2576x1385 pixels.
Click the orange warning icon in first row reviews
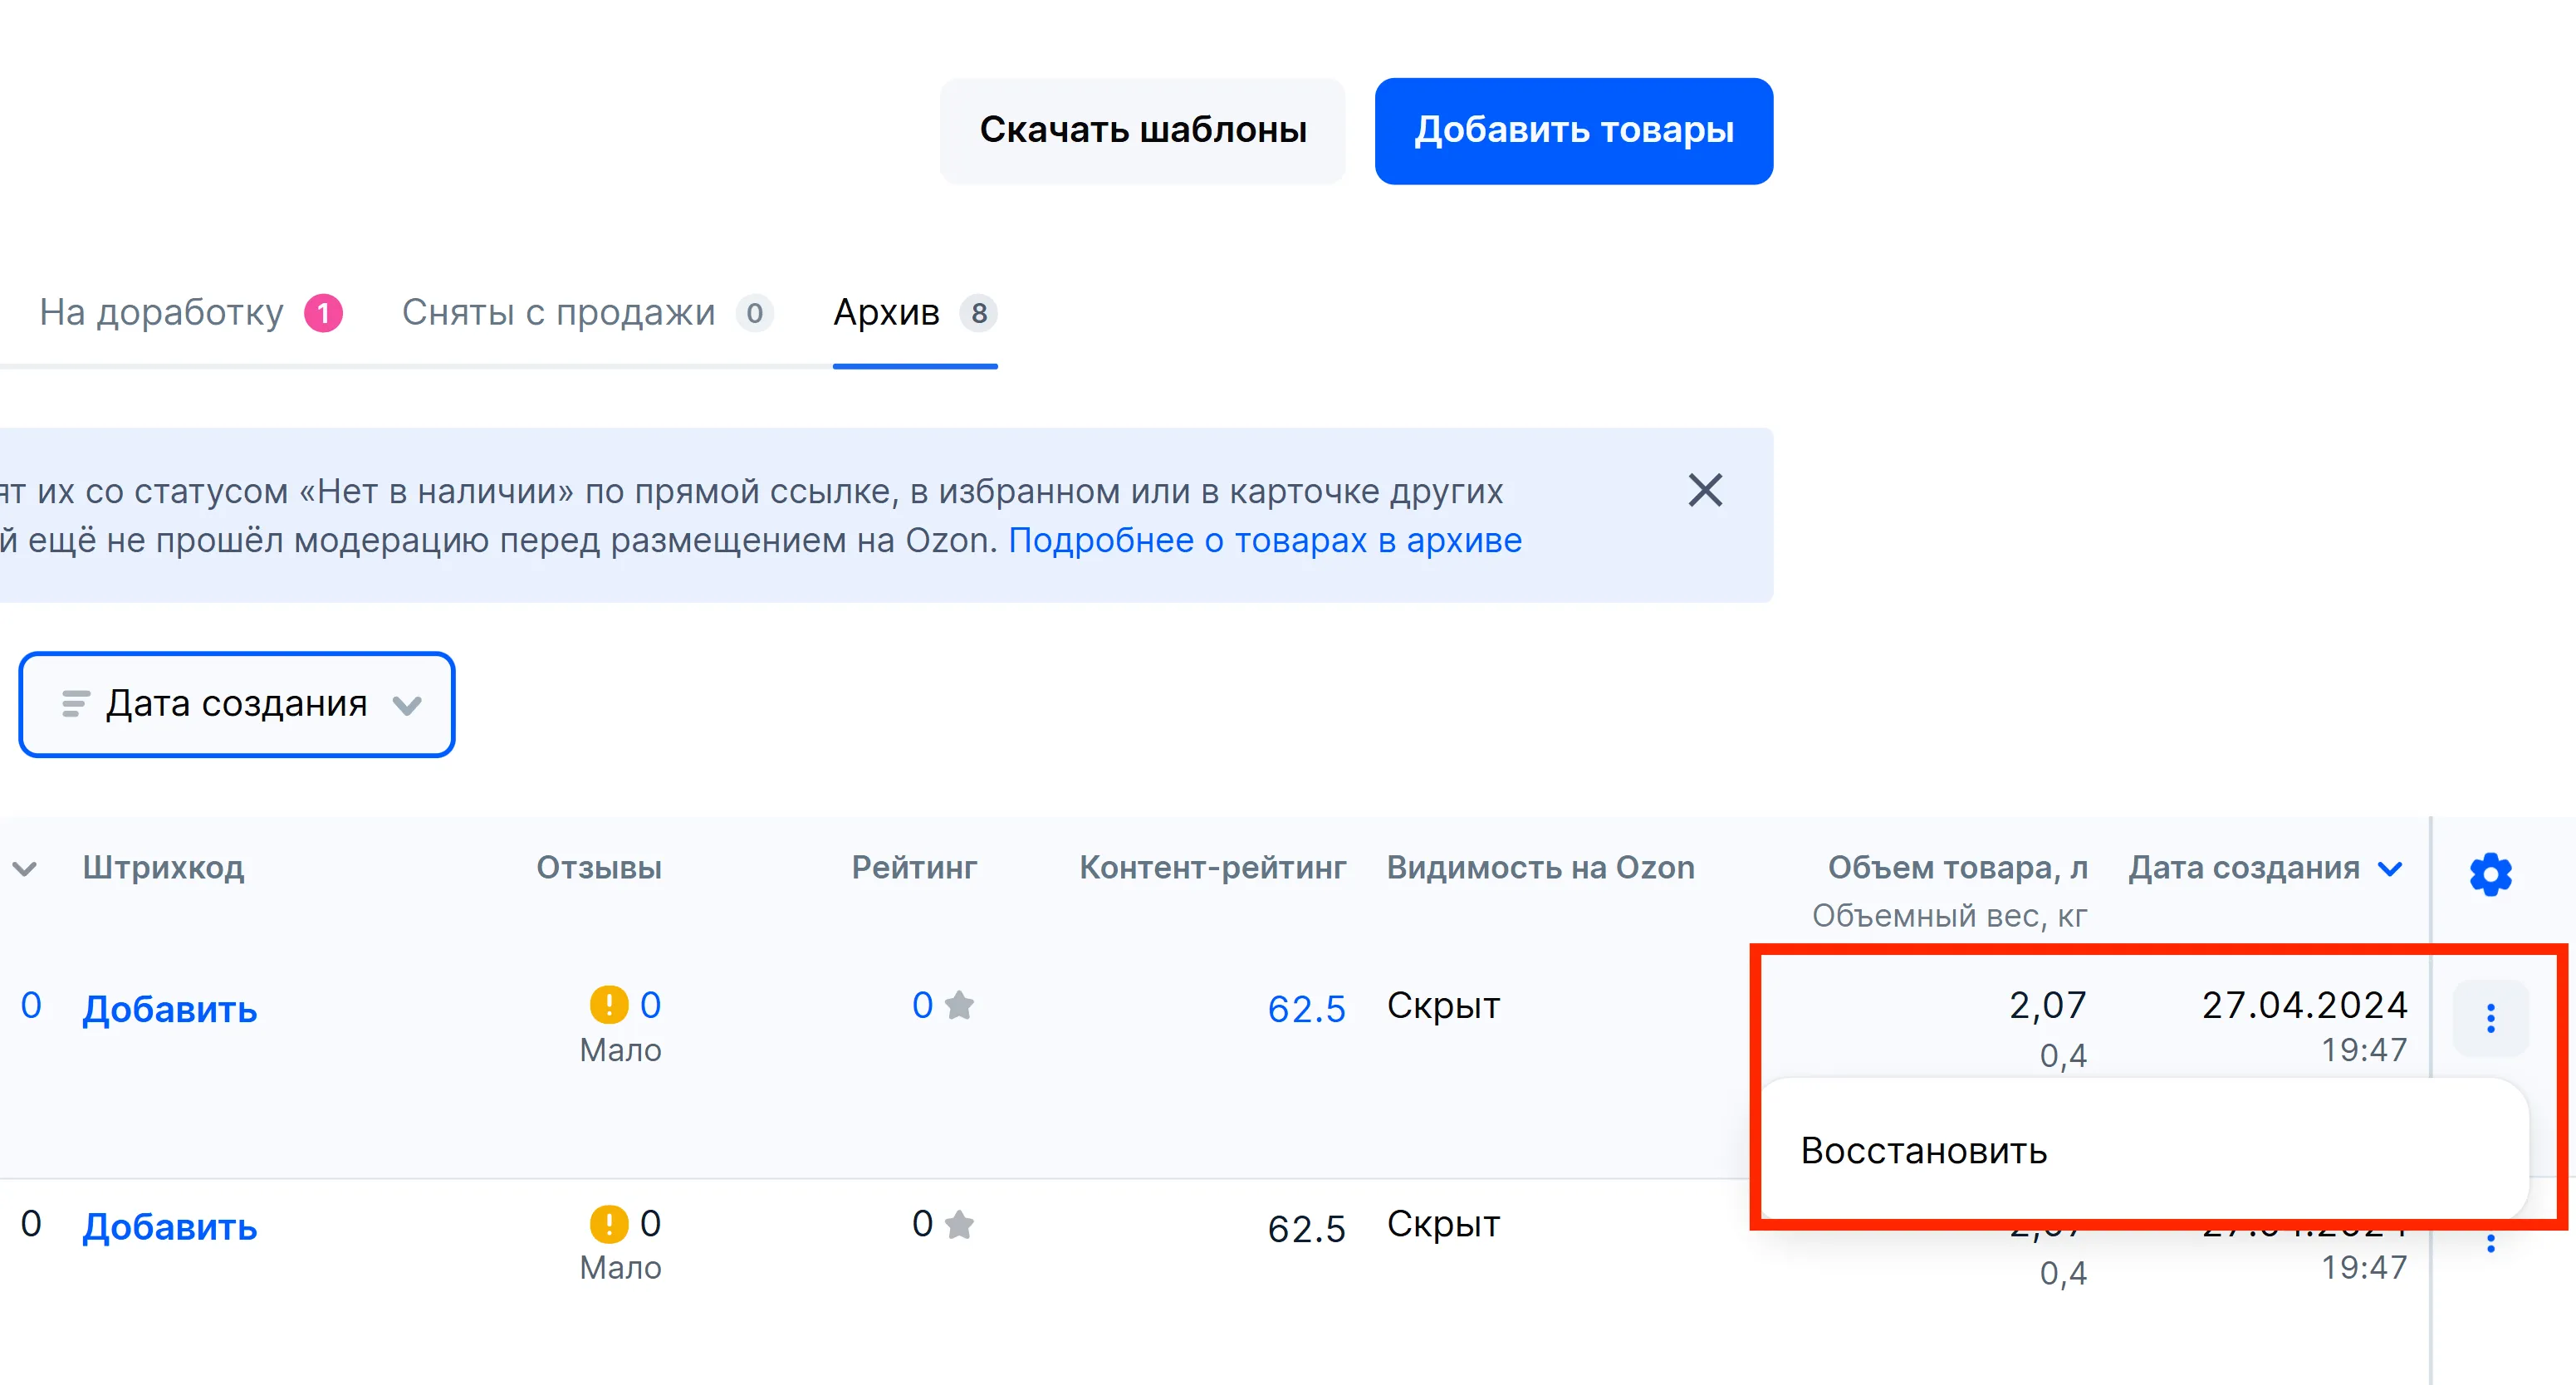(608, 1004)
